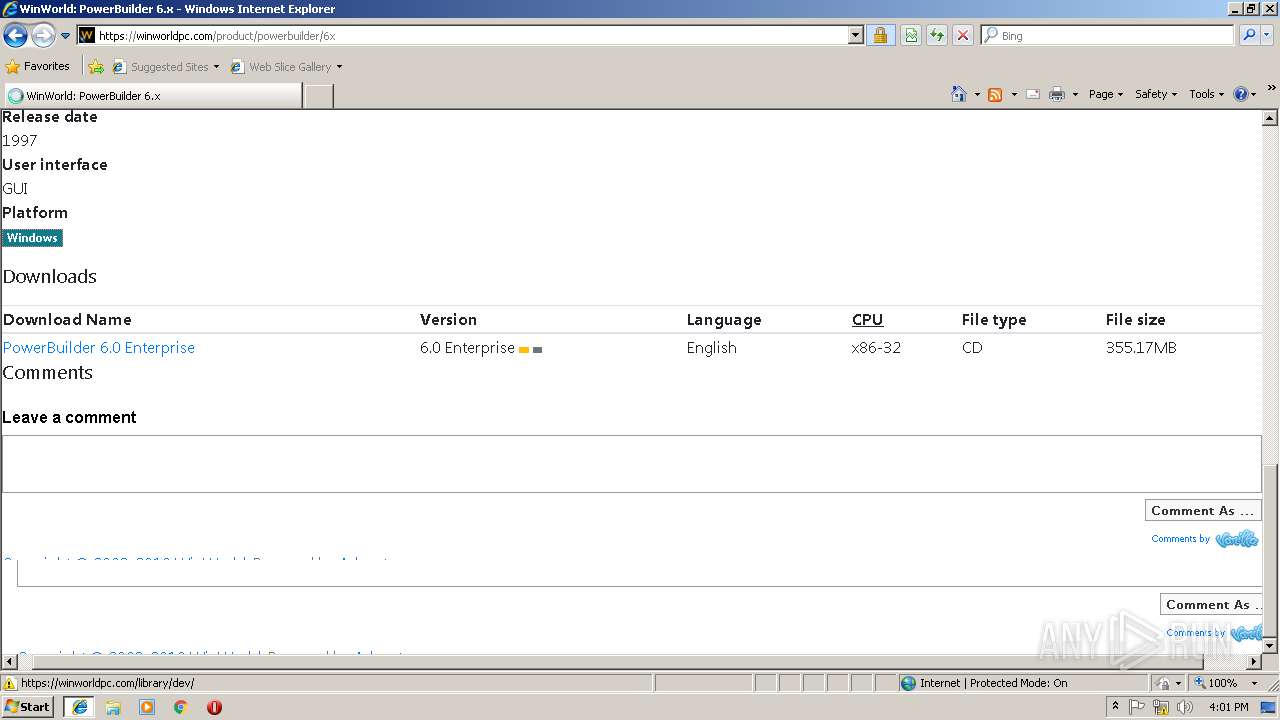Screen dimensions: 1280x720
Task: Go forward with the Forward arrow button
Action: click(x=43, y=36)
